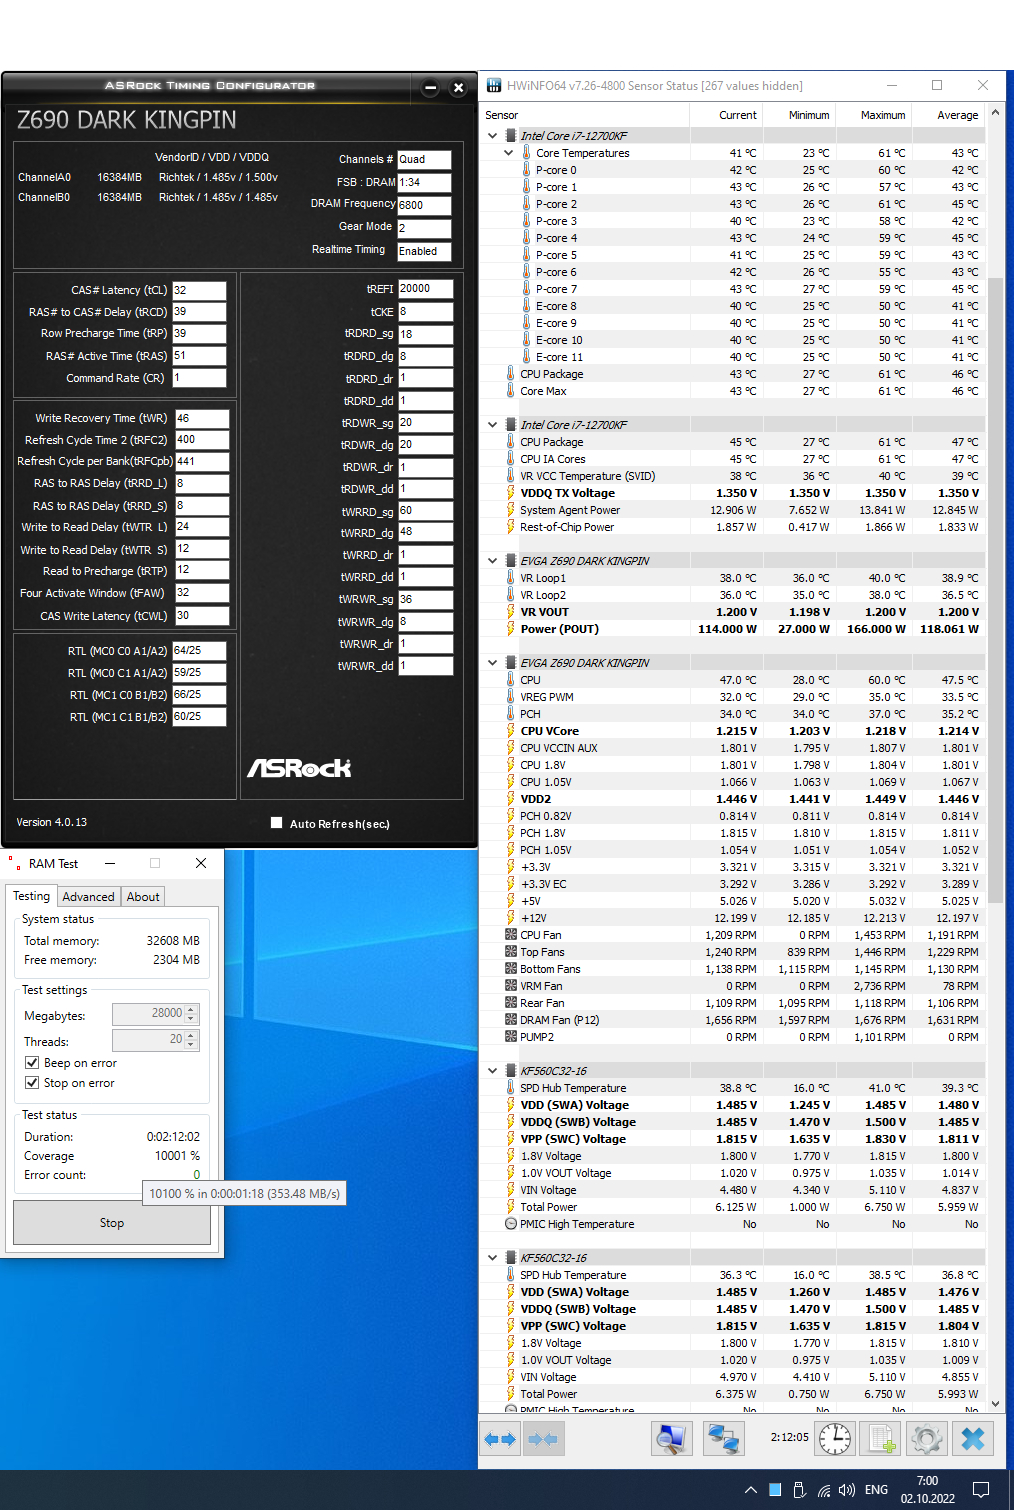Collapse the first KF560C32-16 section
This screenshot has width=1014, height=1510.
pos(492,1071)
